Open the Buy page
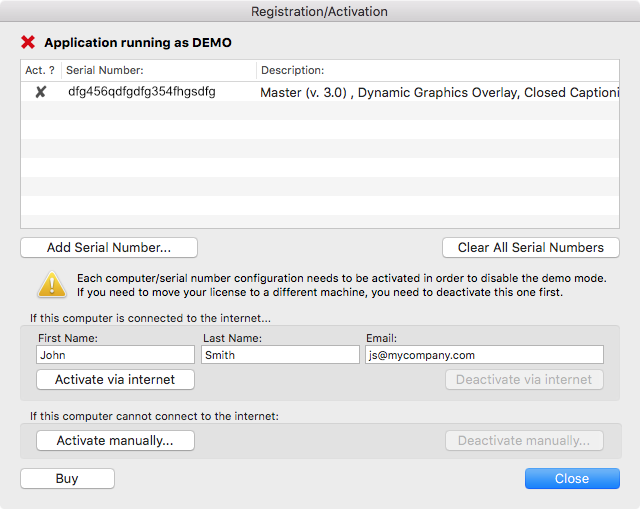 (67, 478)
